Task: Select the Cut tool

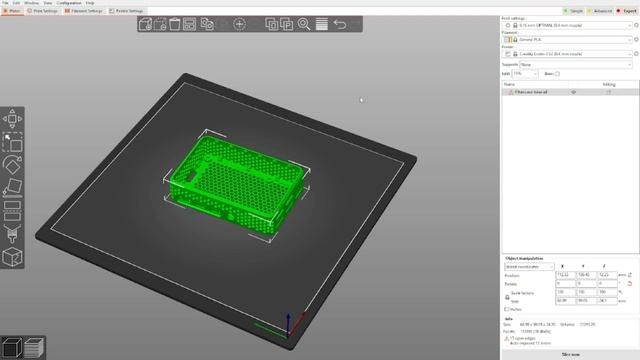Action: pos(12,211)
